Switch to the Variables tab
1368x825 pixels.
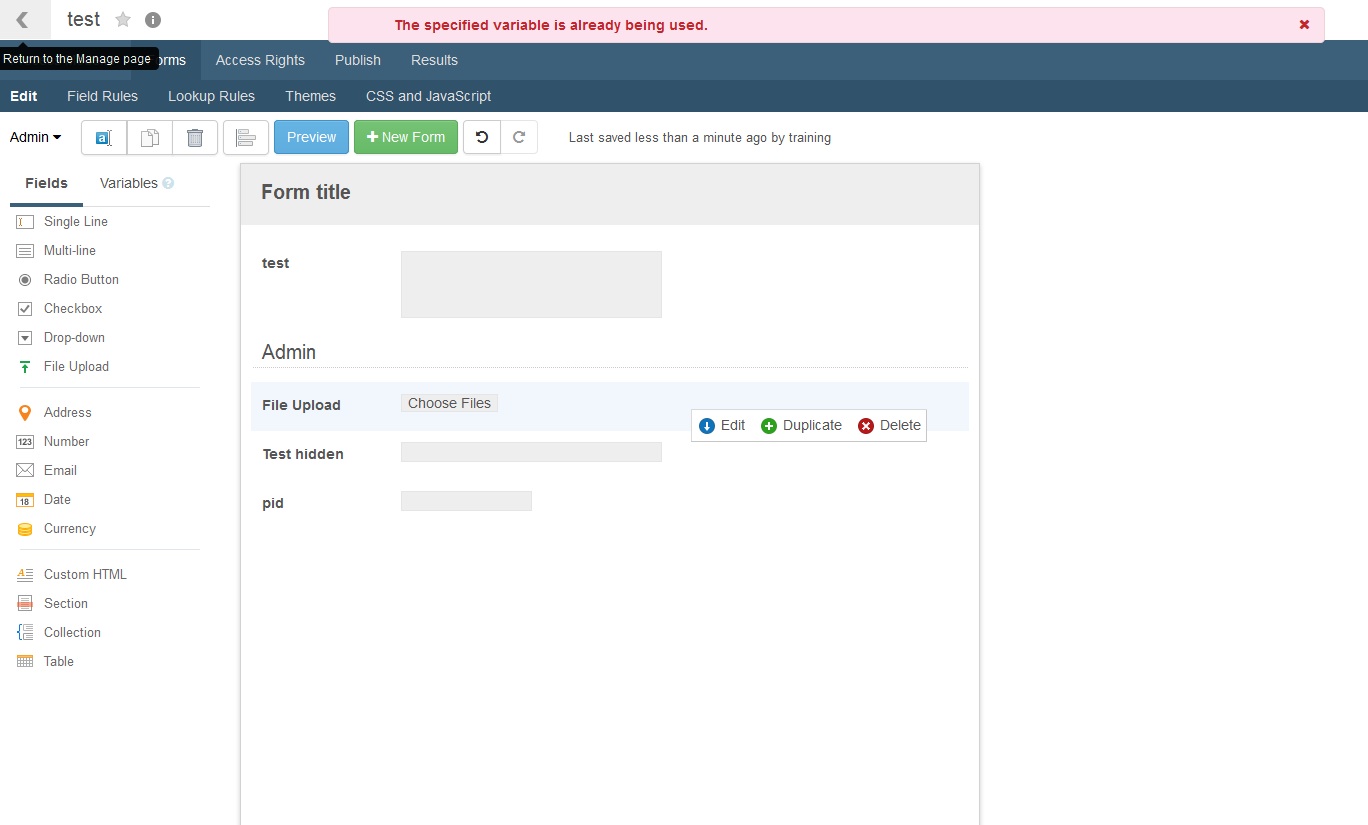click(x=129, y=184)
